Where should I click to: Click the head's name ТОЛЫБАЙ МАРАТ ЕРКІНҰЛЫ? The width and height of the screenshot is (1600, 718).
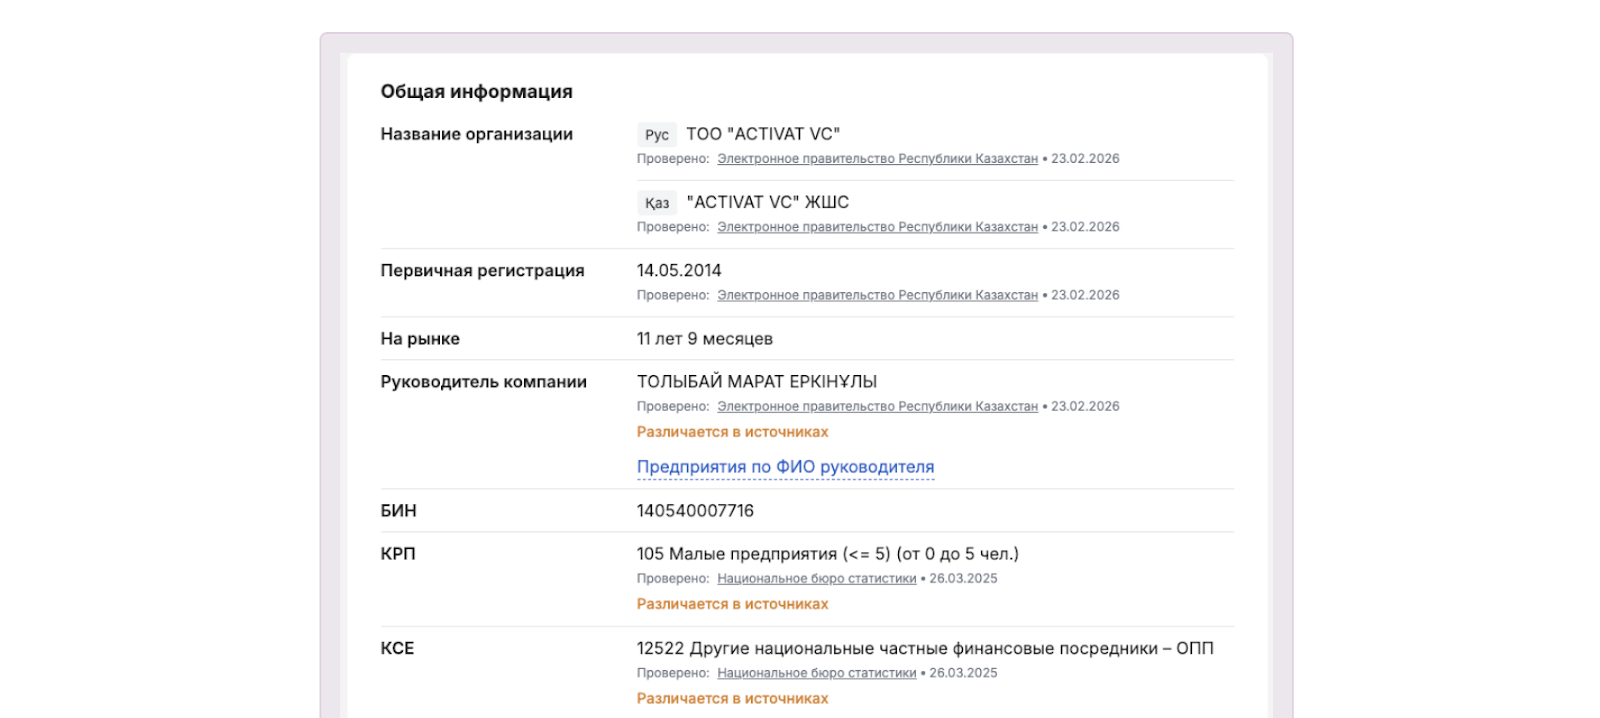coord(756,382)
